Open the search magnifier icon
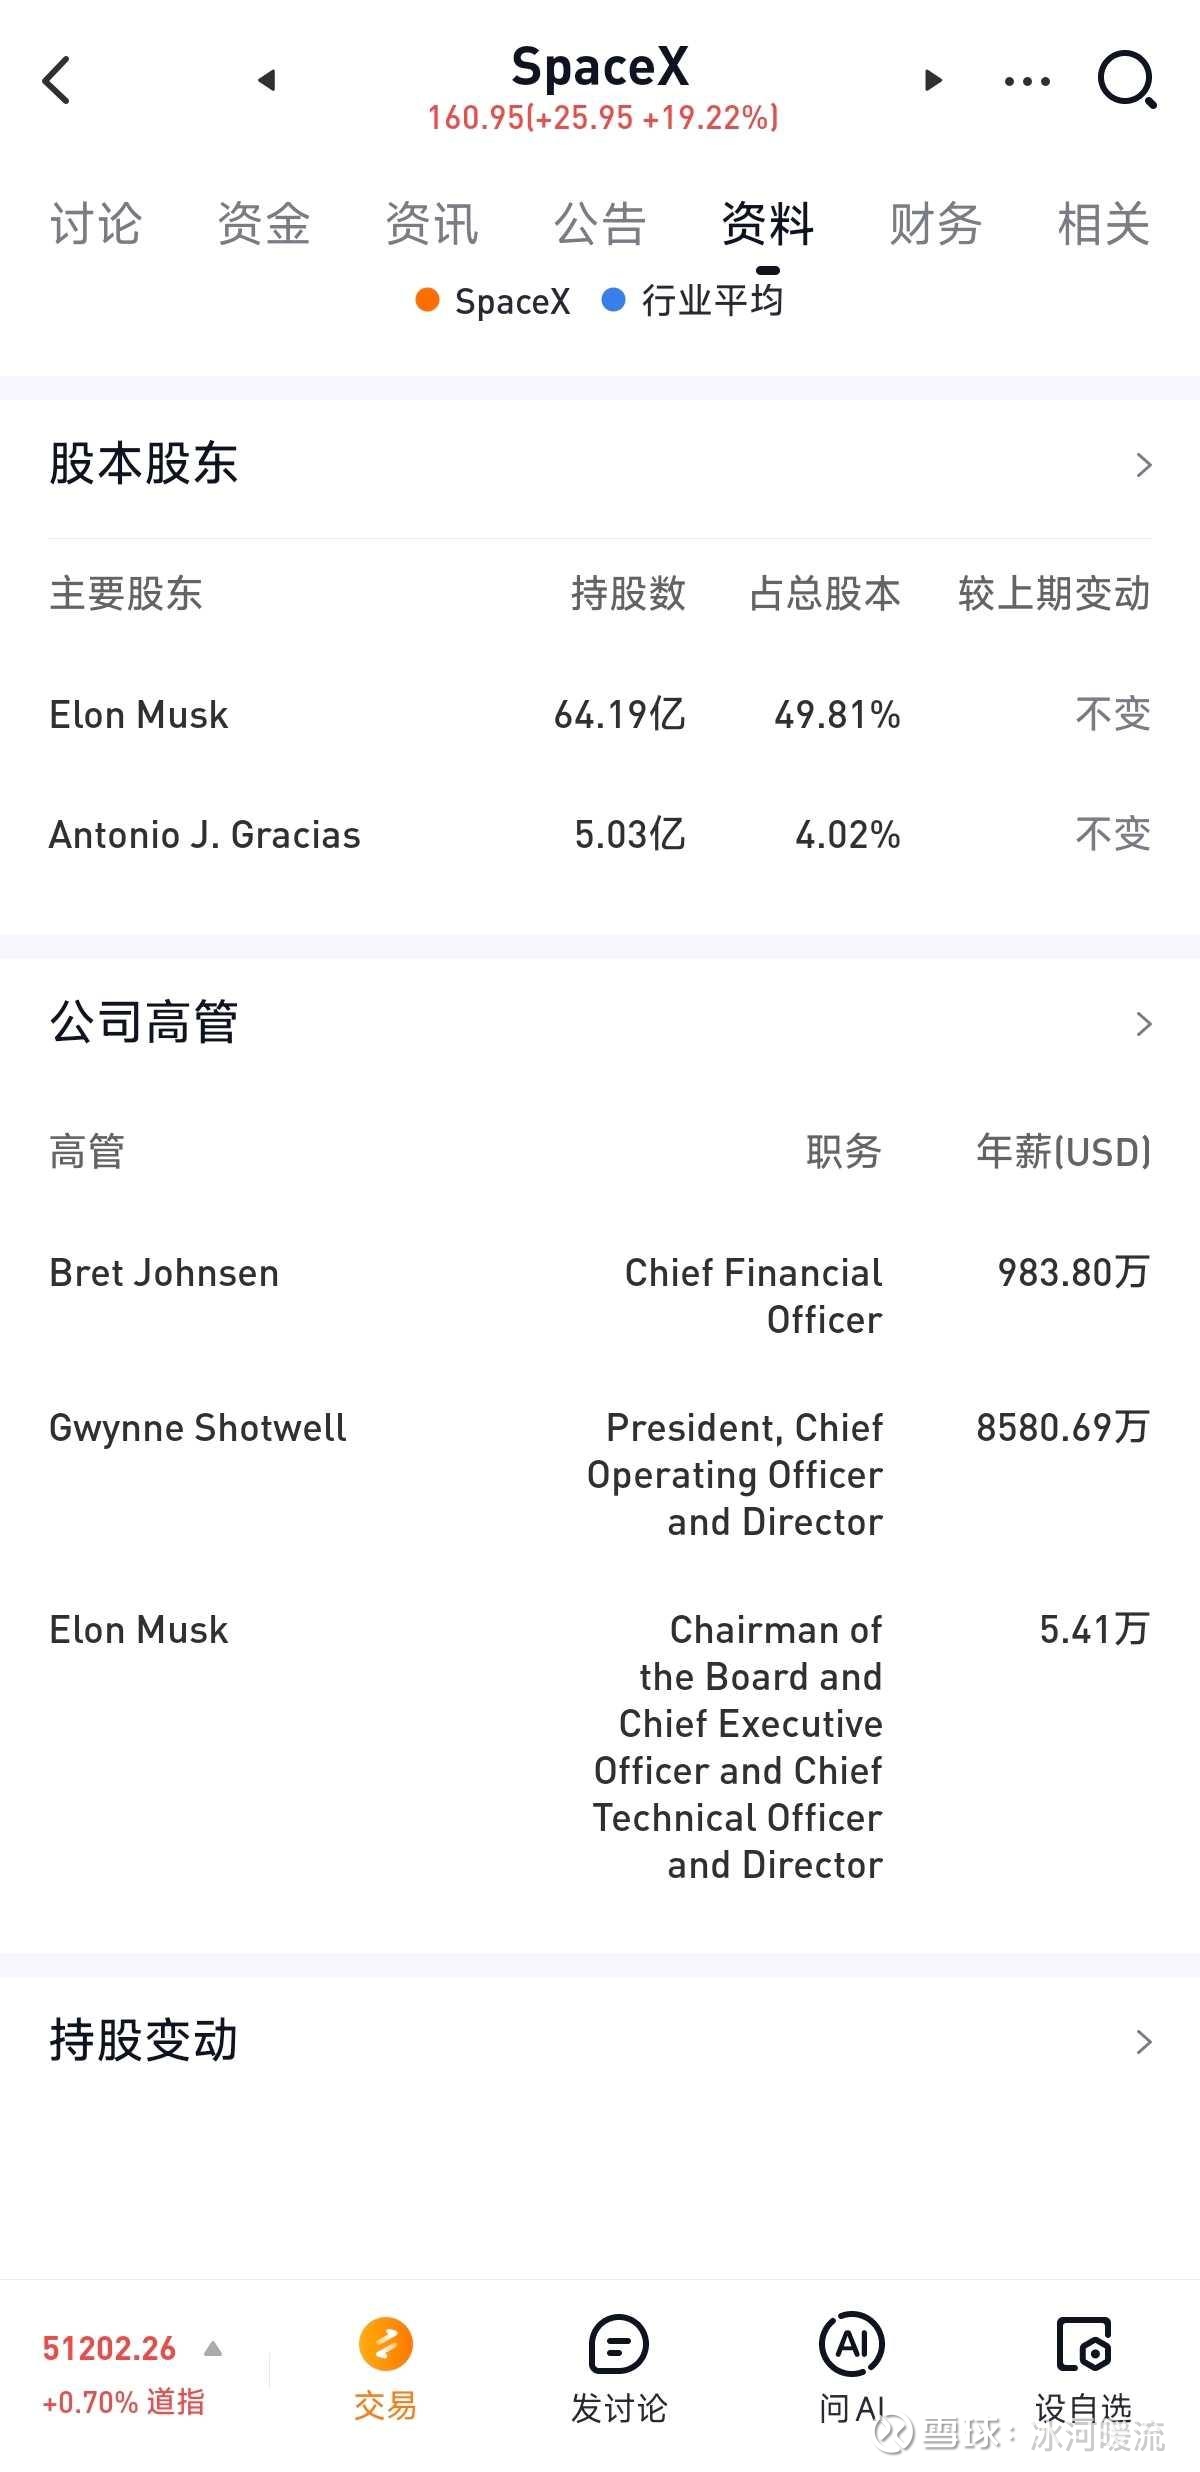The height and width of the screenshot is (2472, 1200). click(1127, 80)
